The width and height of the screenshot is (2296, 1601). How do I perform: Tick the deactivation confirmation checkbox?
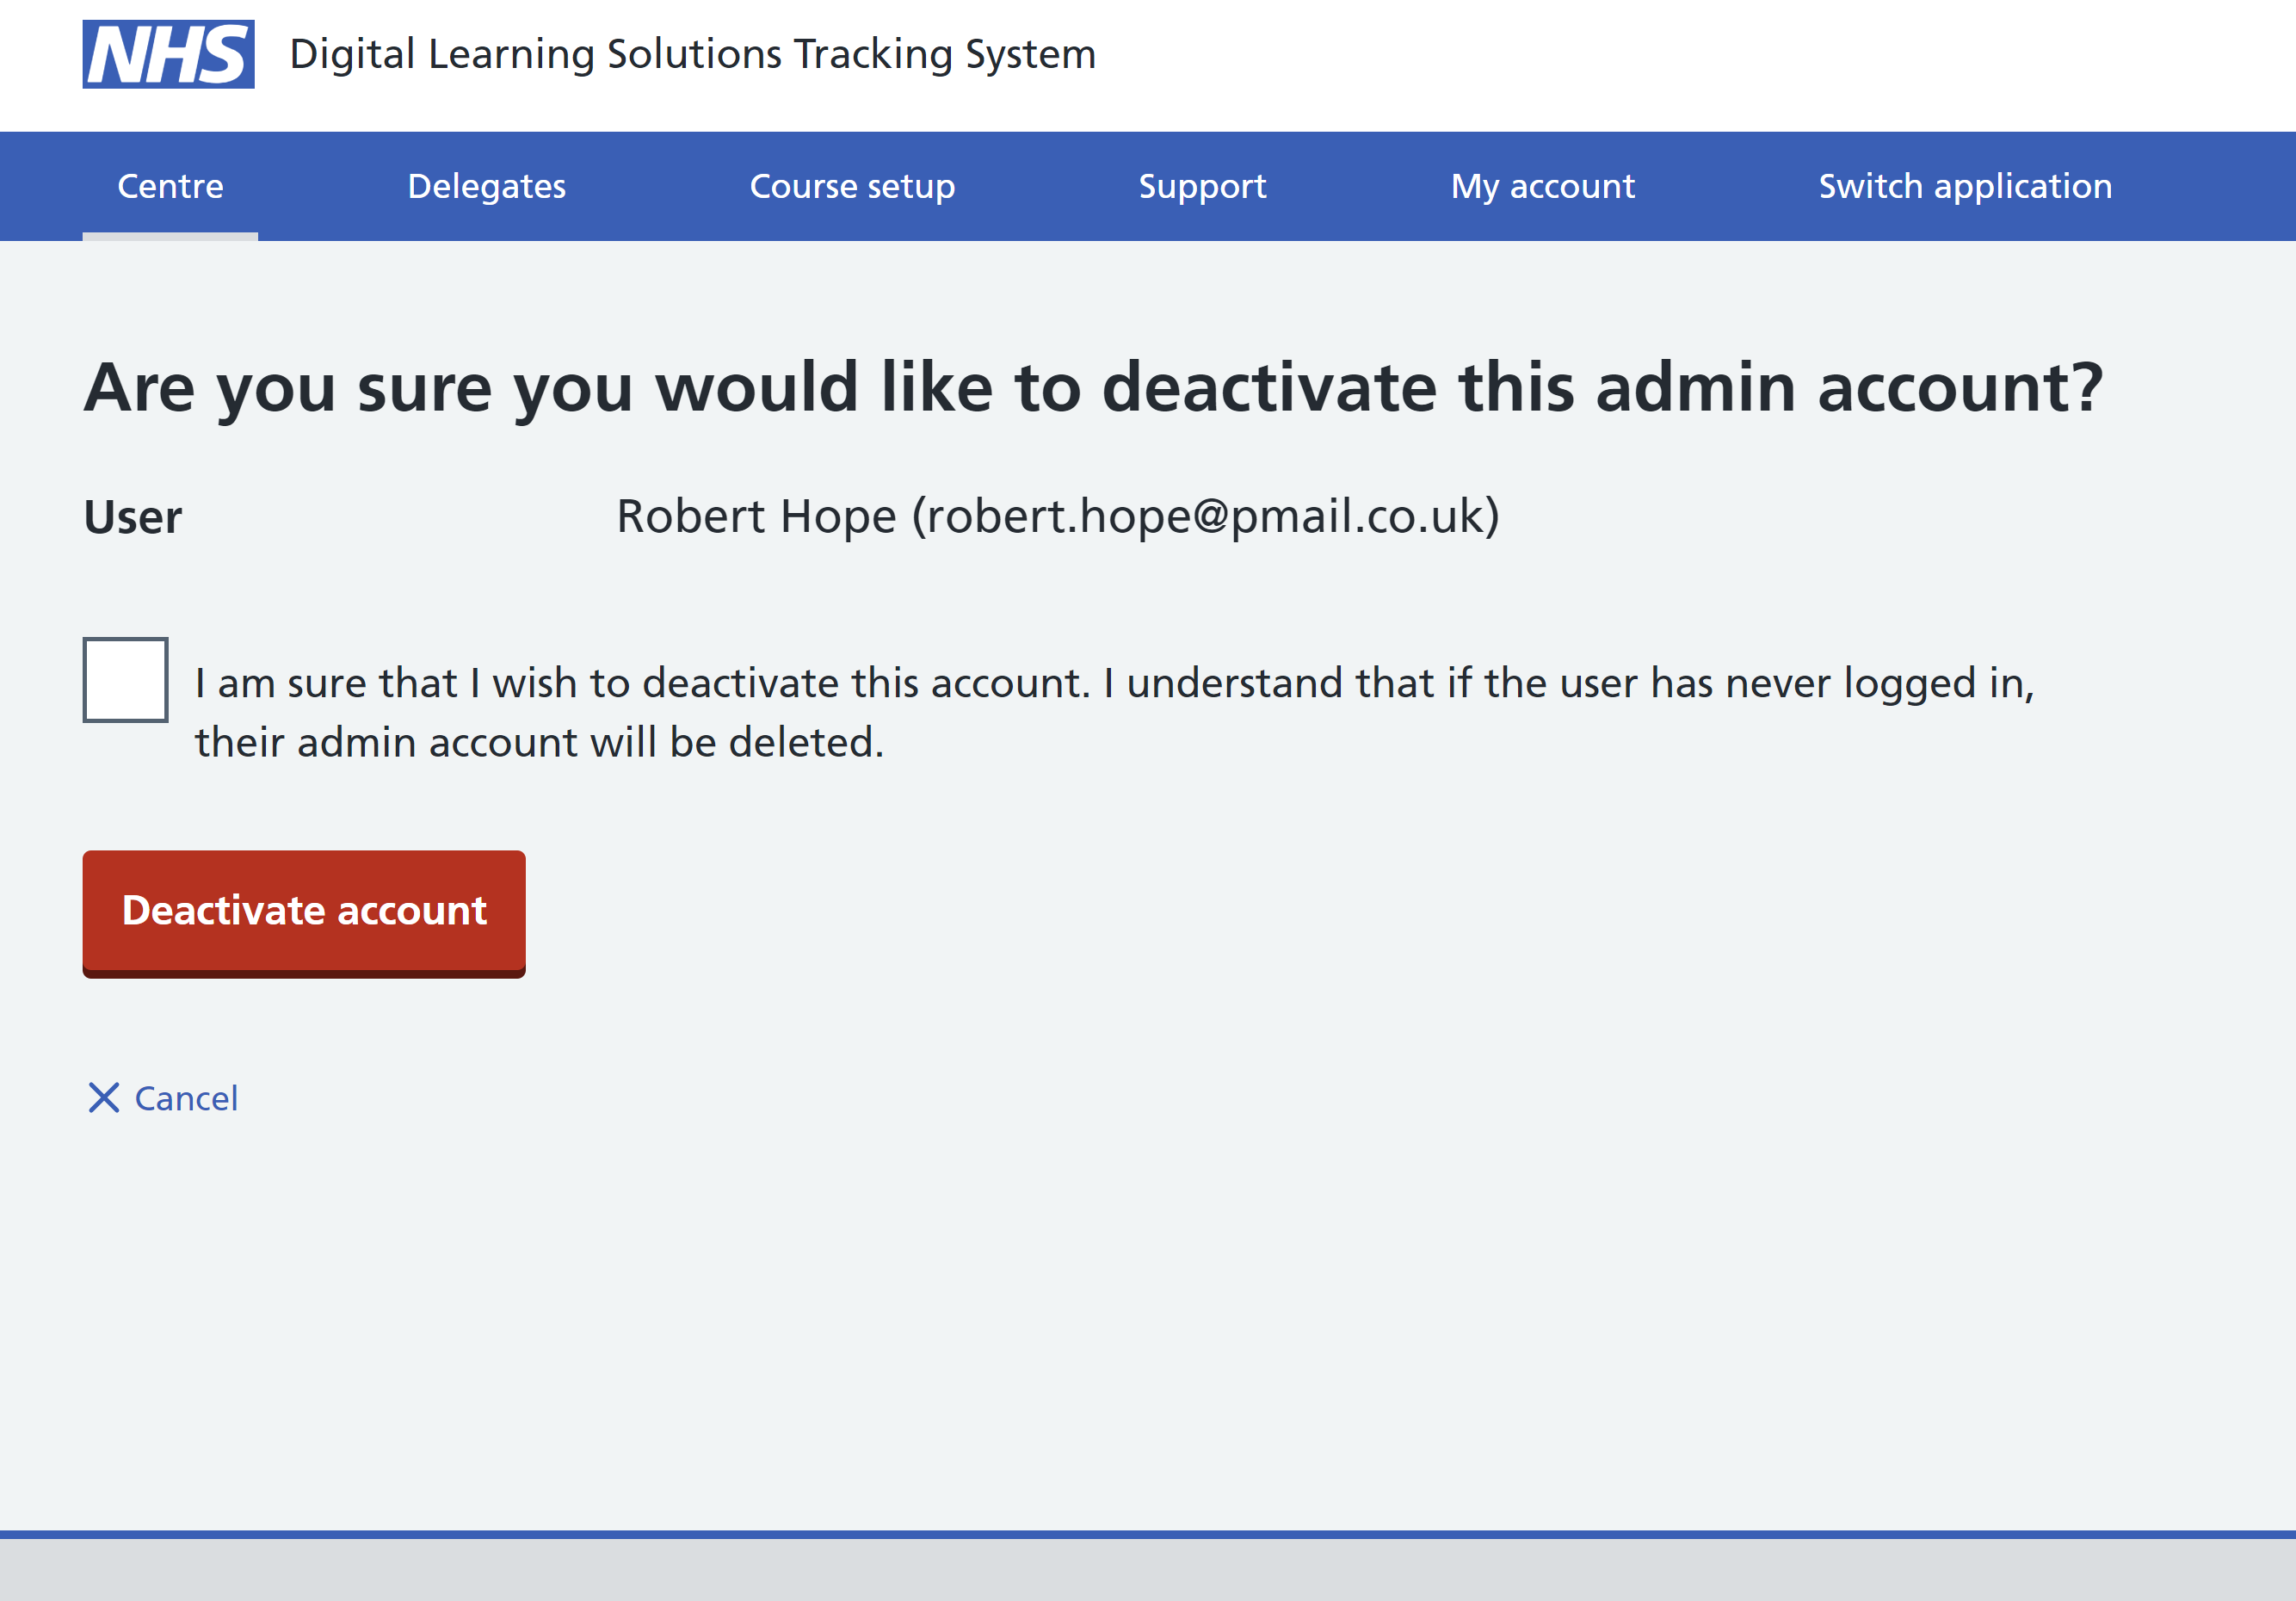point(125,680)
